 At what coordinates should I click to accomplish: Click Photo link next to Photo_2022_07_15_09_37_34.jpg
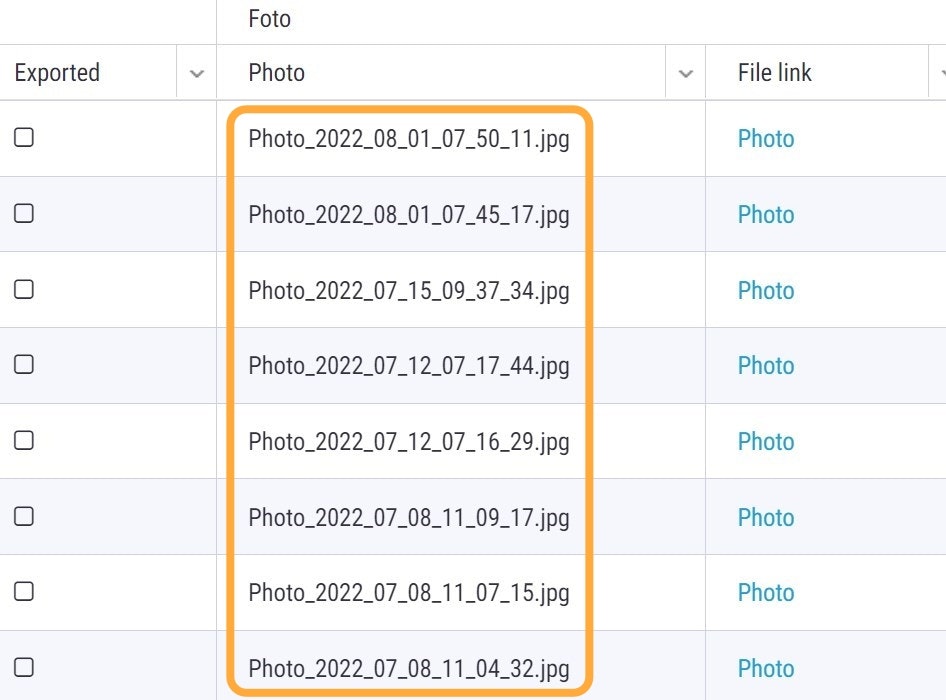coord(766,291)
